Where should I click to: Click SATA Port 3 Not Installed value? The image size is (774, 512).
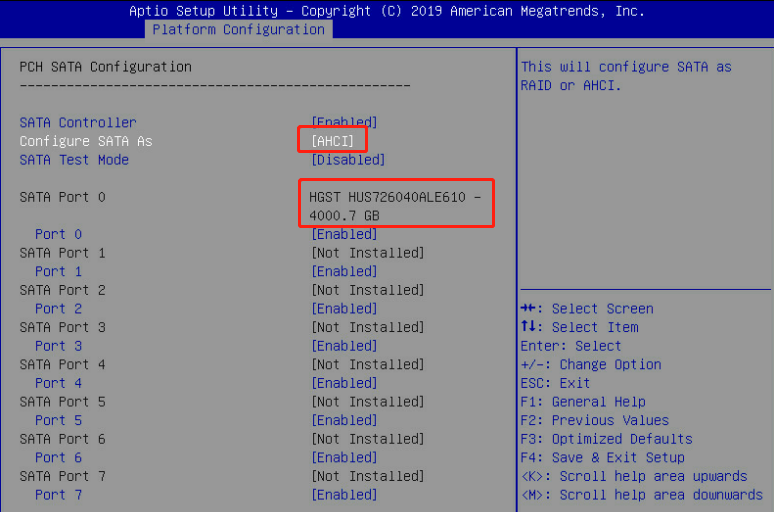tap(368, 327)
